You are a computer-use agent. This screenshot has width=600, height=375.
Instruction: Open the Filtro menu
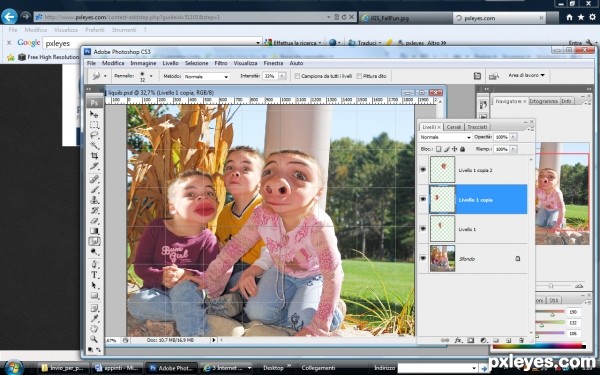(221, 63)
